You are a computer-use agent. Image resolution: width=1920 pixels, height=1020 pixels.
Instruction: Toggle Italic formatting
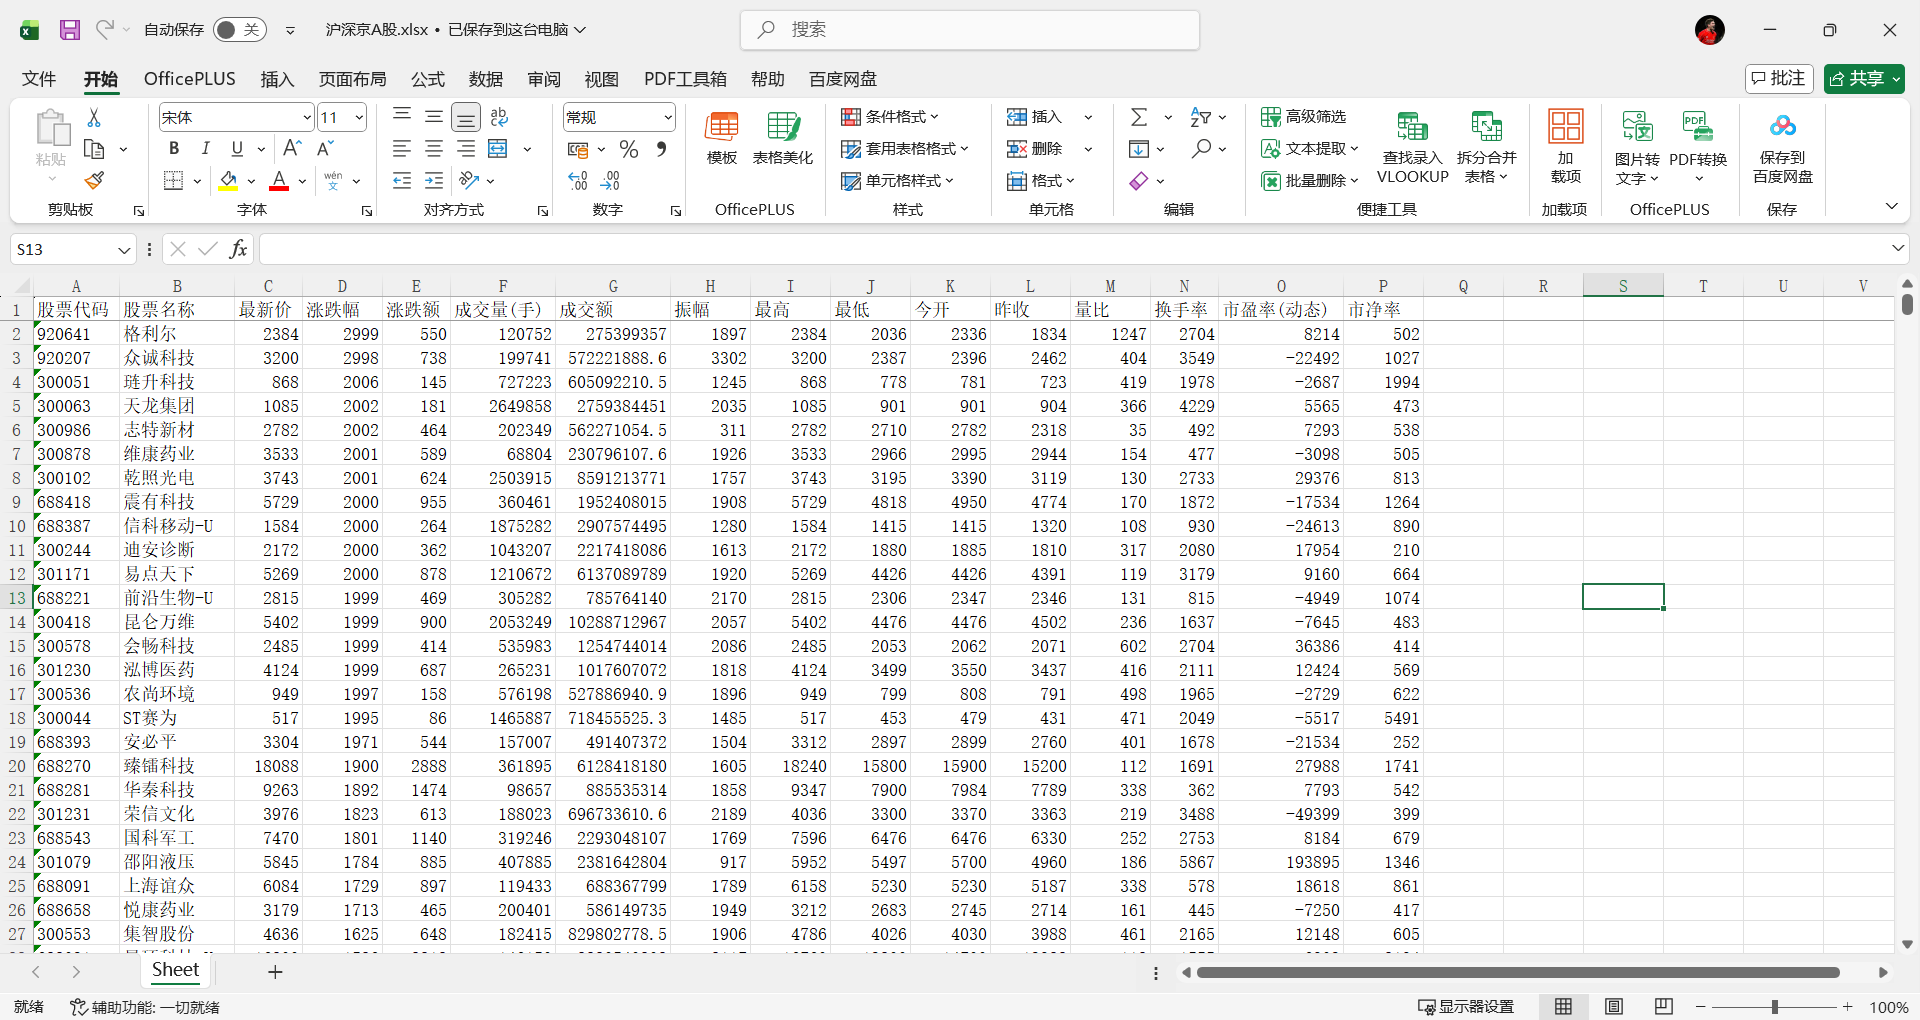(205, 149)
